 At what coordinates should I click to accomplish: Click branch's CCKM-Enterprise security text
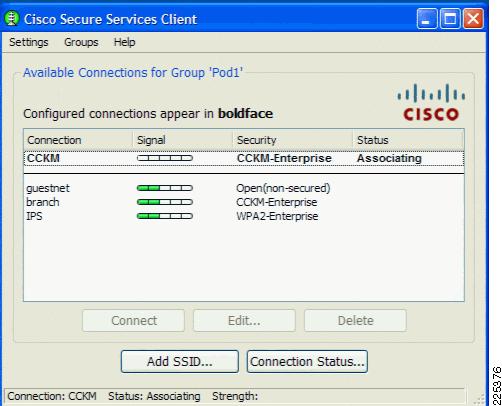[277, 202]
